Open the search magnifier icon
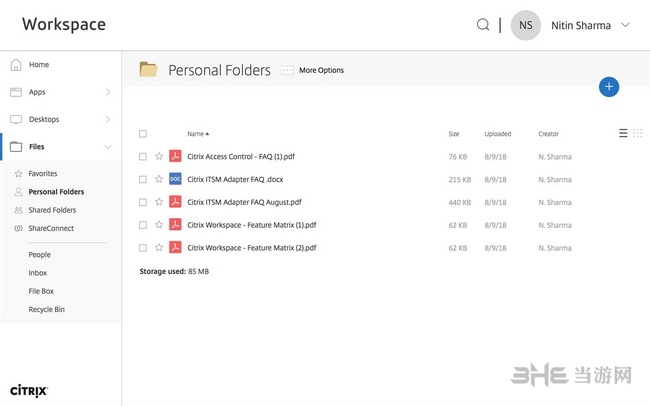Screen dimensions: 650x406 coord(483,24)
